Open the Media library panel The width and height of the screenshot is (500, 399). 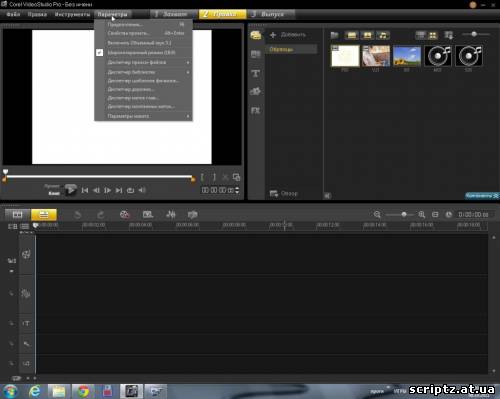(256, 35)
